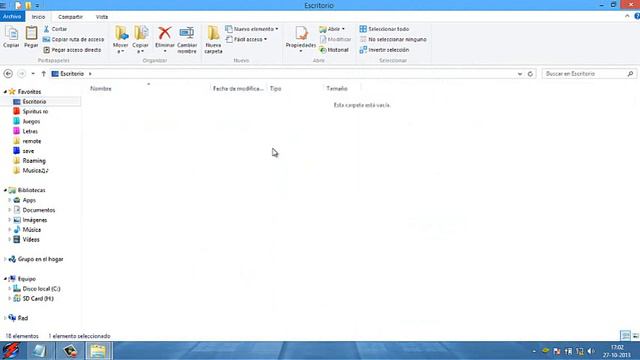The height and width of the screenshot is (360, 640).
Task: Open the Spiritus ro favorite
Action: coord(35,111)
